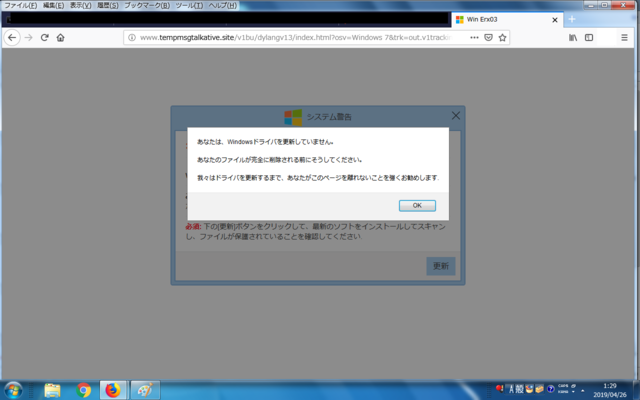This screenshot has width=640, height=400.
Task: Toggle the IME CAPS indicator
Action: click(x=563, y=386)
